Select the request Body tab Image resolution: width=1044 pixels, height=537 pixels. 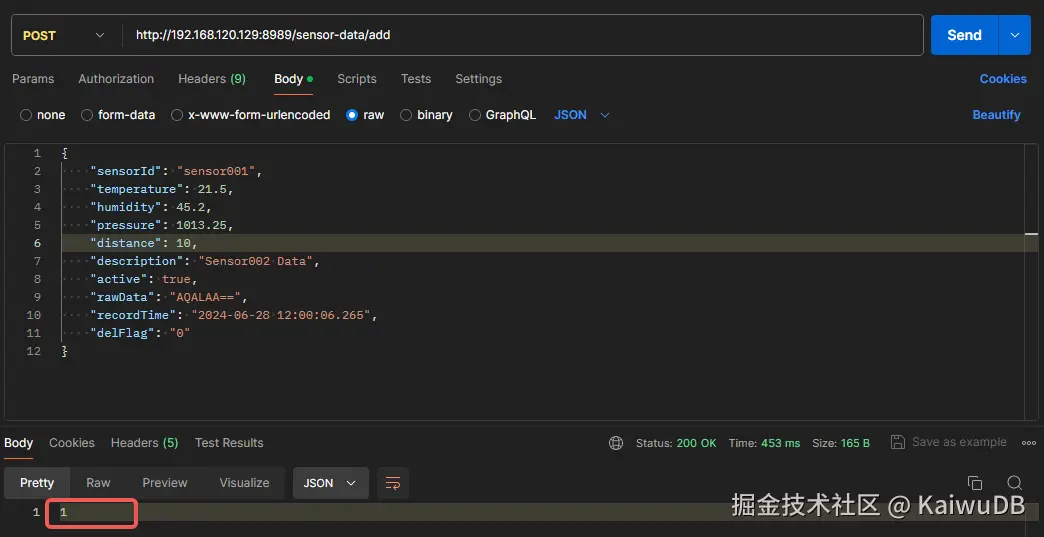click(x=294, y=79)
